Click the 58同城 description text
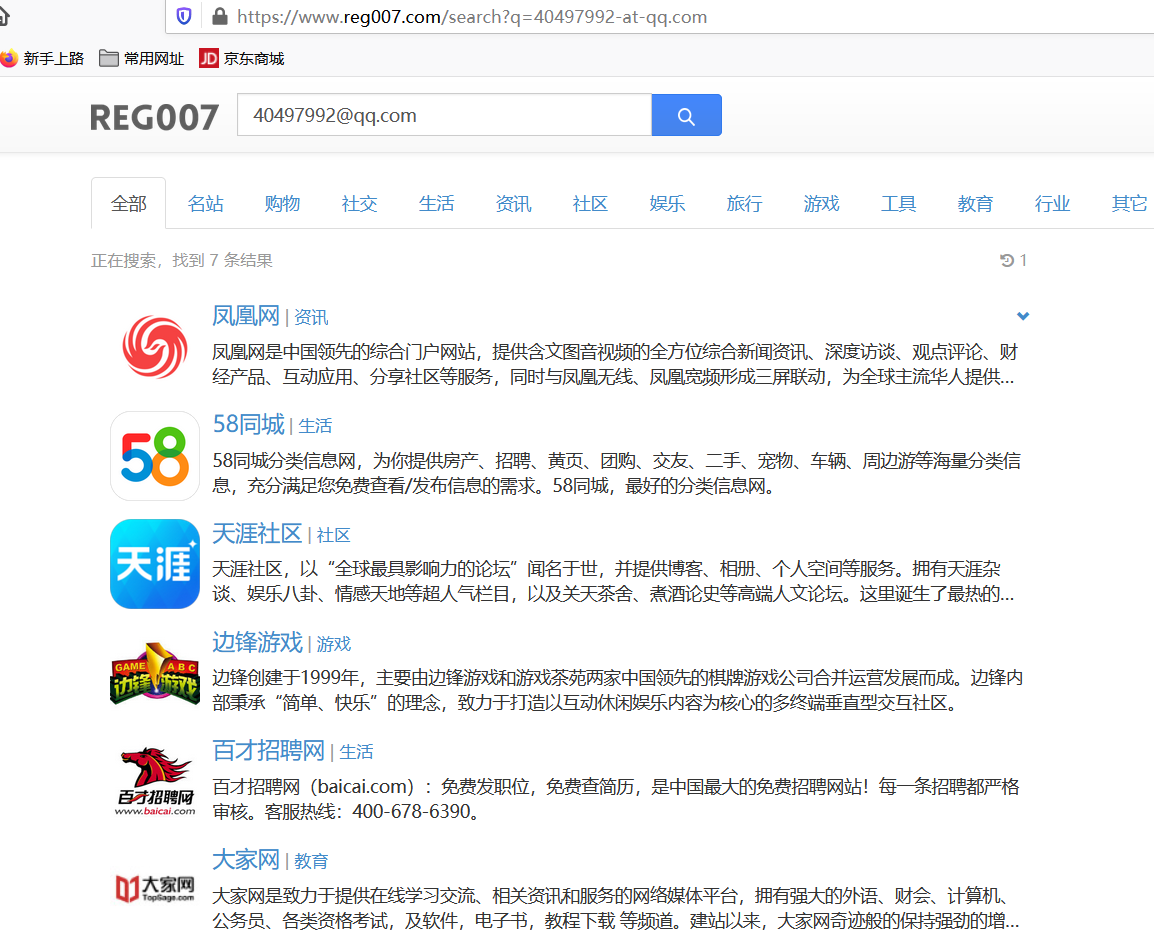Viewport: 1154px width, 930px height. pos(617,473)
